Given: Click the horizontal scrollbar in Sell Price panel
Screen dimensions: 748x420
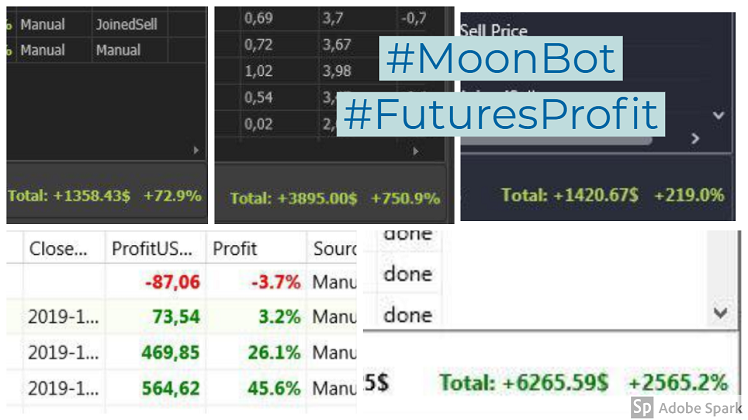Looking at the screenshot, I should 556,140.
